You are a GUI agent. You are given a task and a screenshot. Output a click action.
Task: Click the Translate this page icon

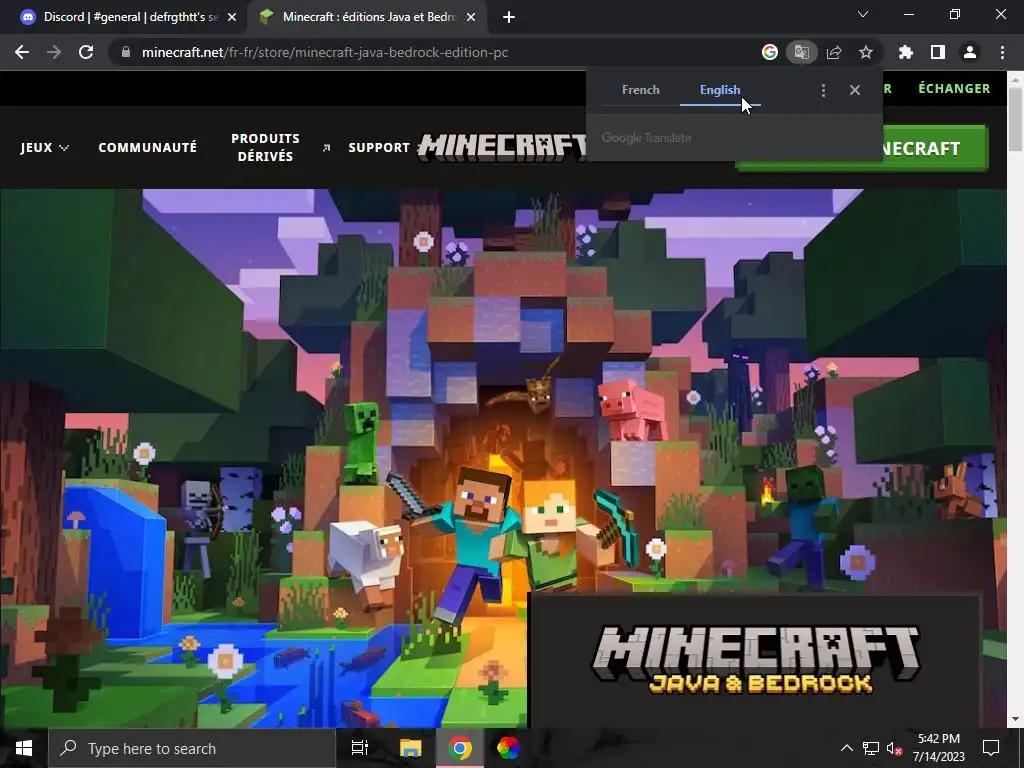pos(801,52)
